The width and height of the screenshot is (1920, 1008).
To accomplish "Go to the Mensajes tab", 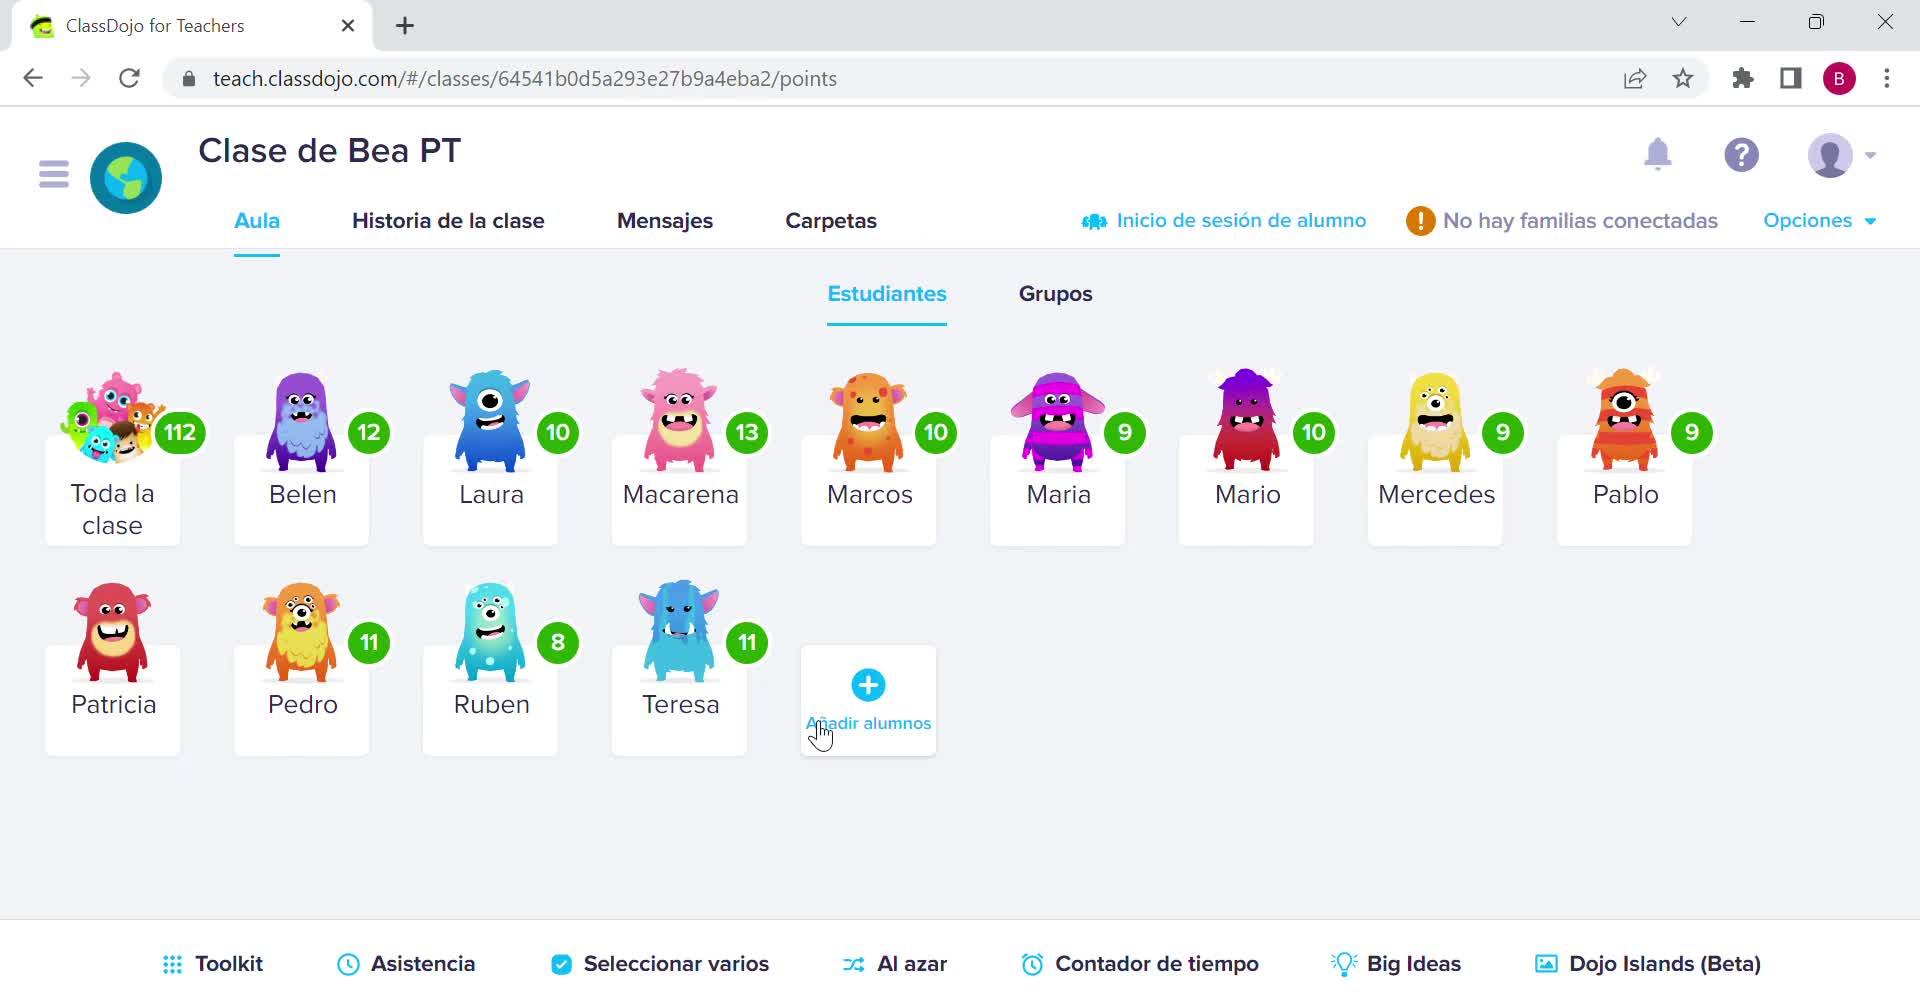I will click(x=665, y=221).
